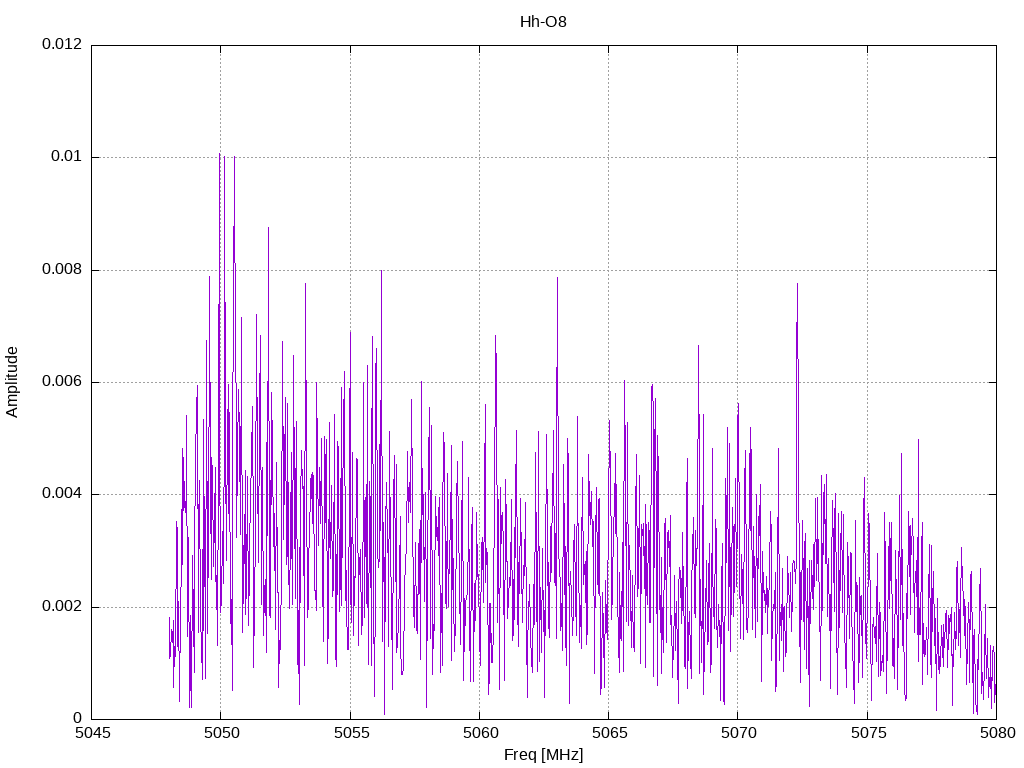Click the 0 y-axis tick label

pyautogui.click(x=78, y=718)
